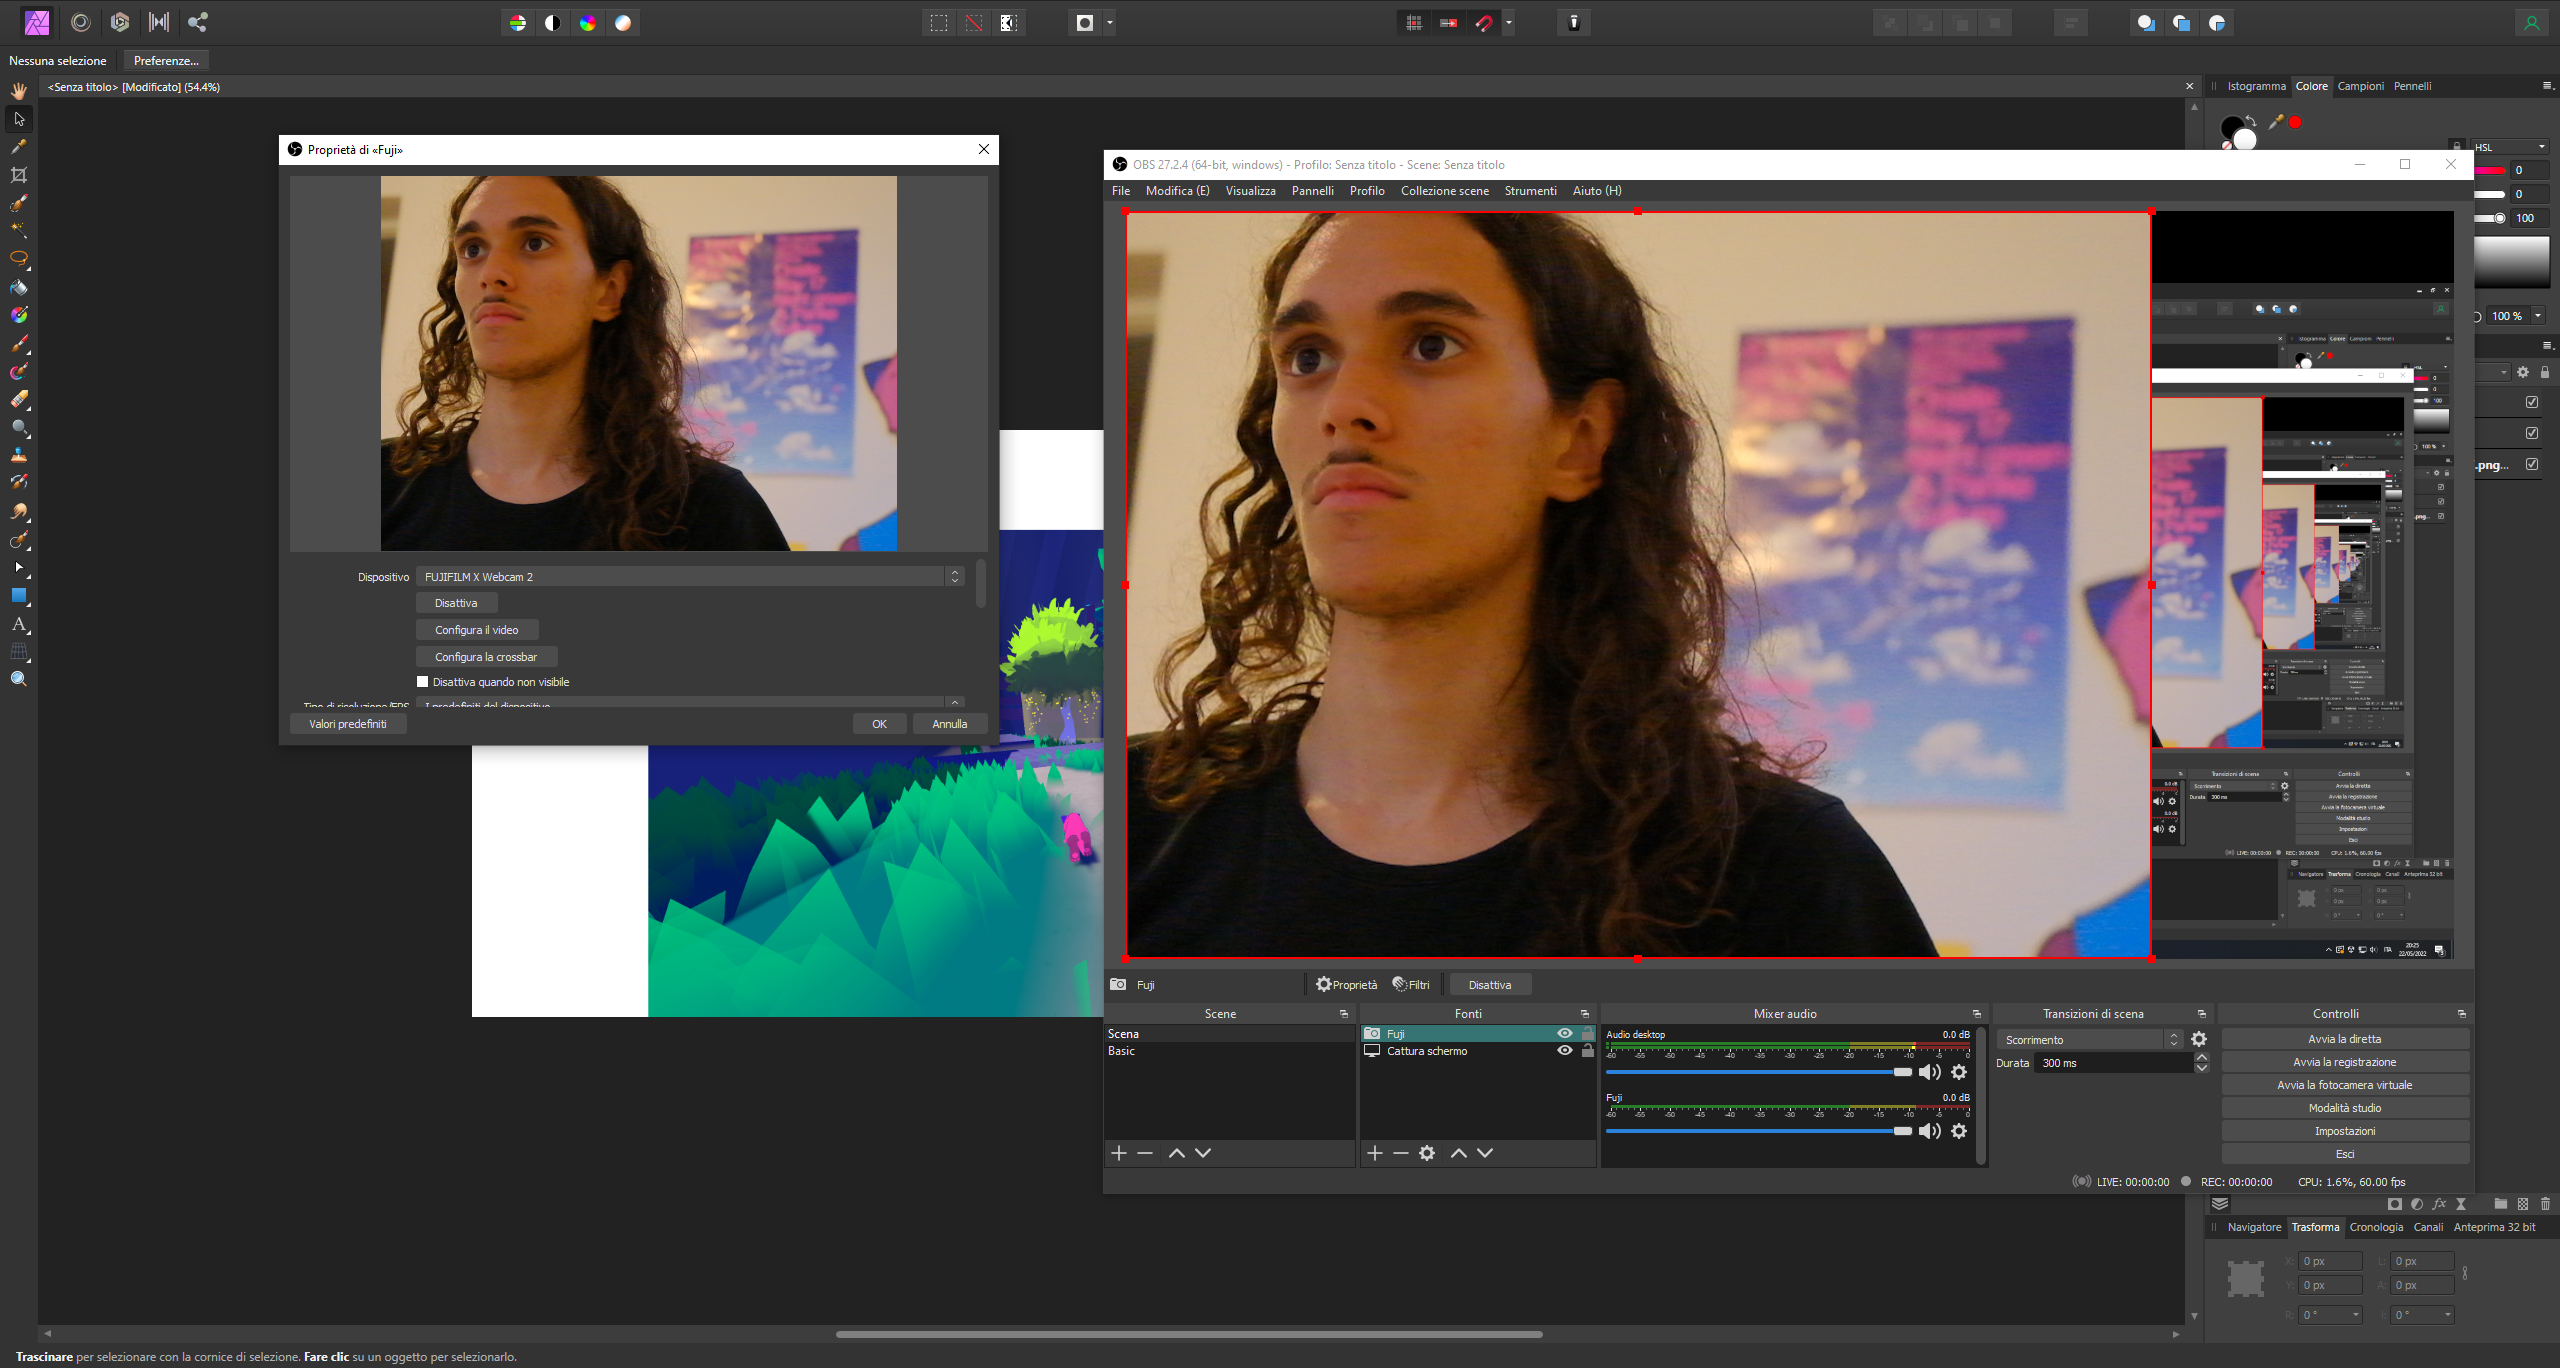Click the Deselect icon in toolbar
Image resolution: width=2560 pixels, height=1368 pixels.
tap(974, 23)
